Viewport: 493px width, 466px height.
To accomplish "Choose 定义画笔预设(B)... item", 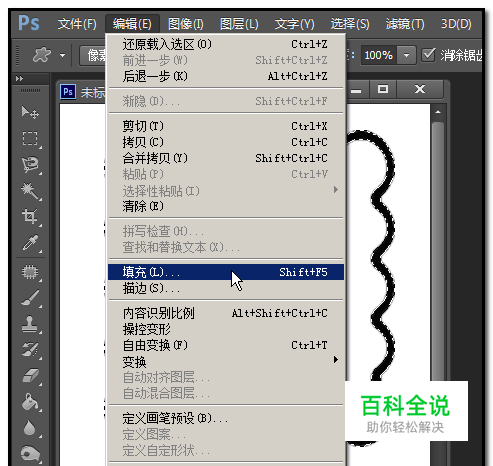I will coord(226,418).
